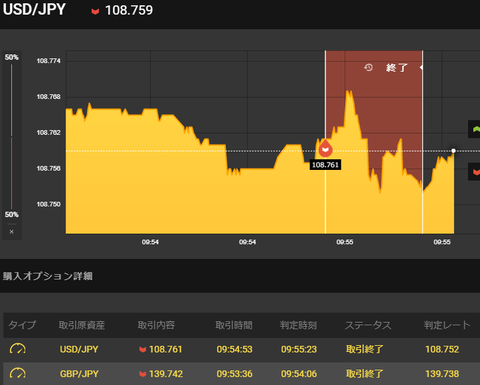
Task: Click the settlement rate 139.738
Action: pos(442,374)
